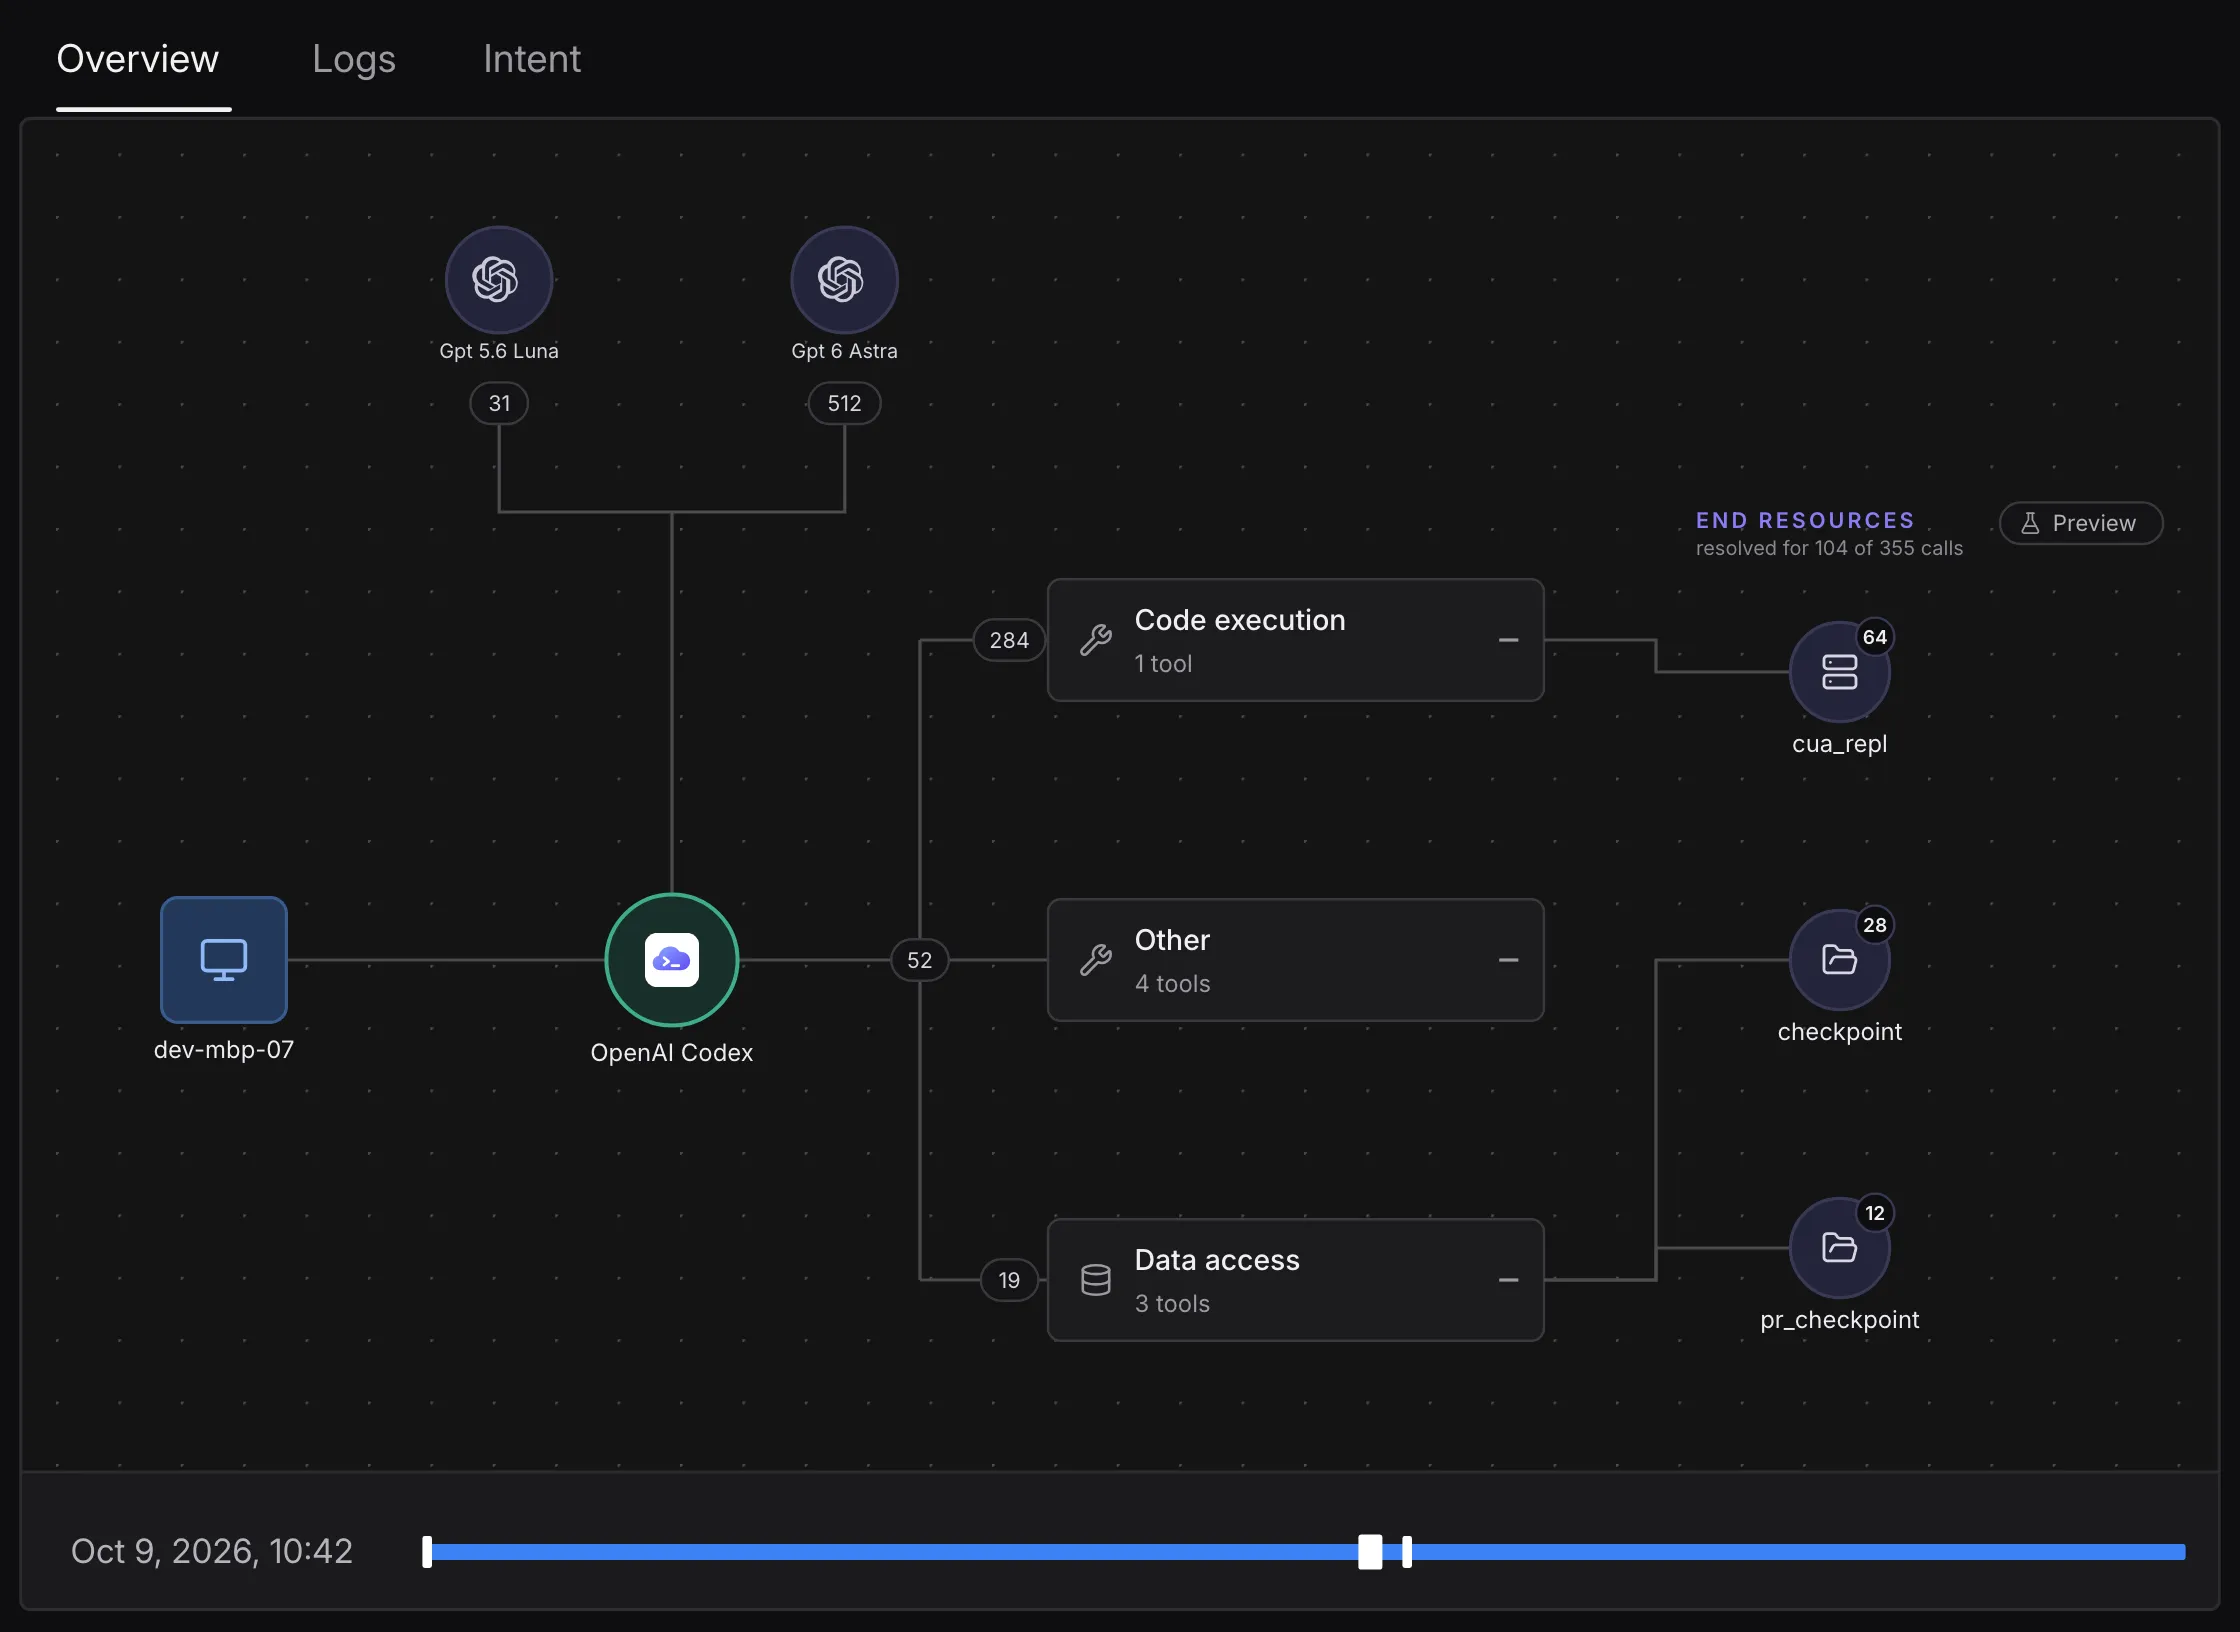The height and width of the screenshot is (1632, 2240).
Task: Click the cua_repl label
Action: point(1839,744)
